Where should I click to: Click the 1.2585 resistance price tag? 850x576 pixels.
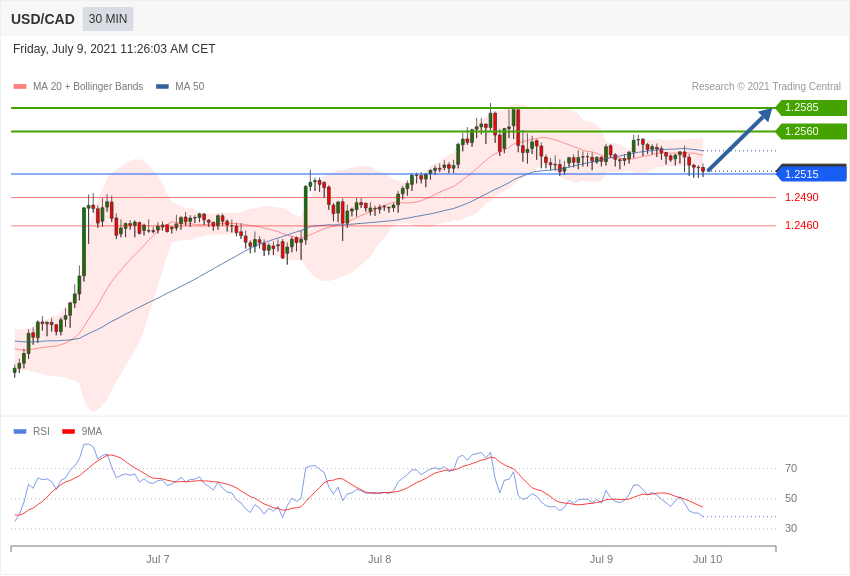pyautogui.click(x=811, y=107)
